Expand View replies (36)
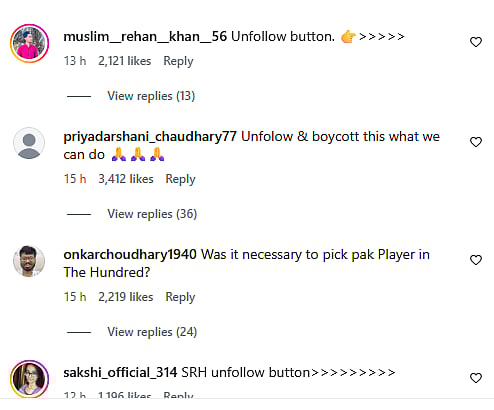 (152, 214)
